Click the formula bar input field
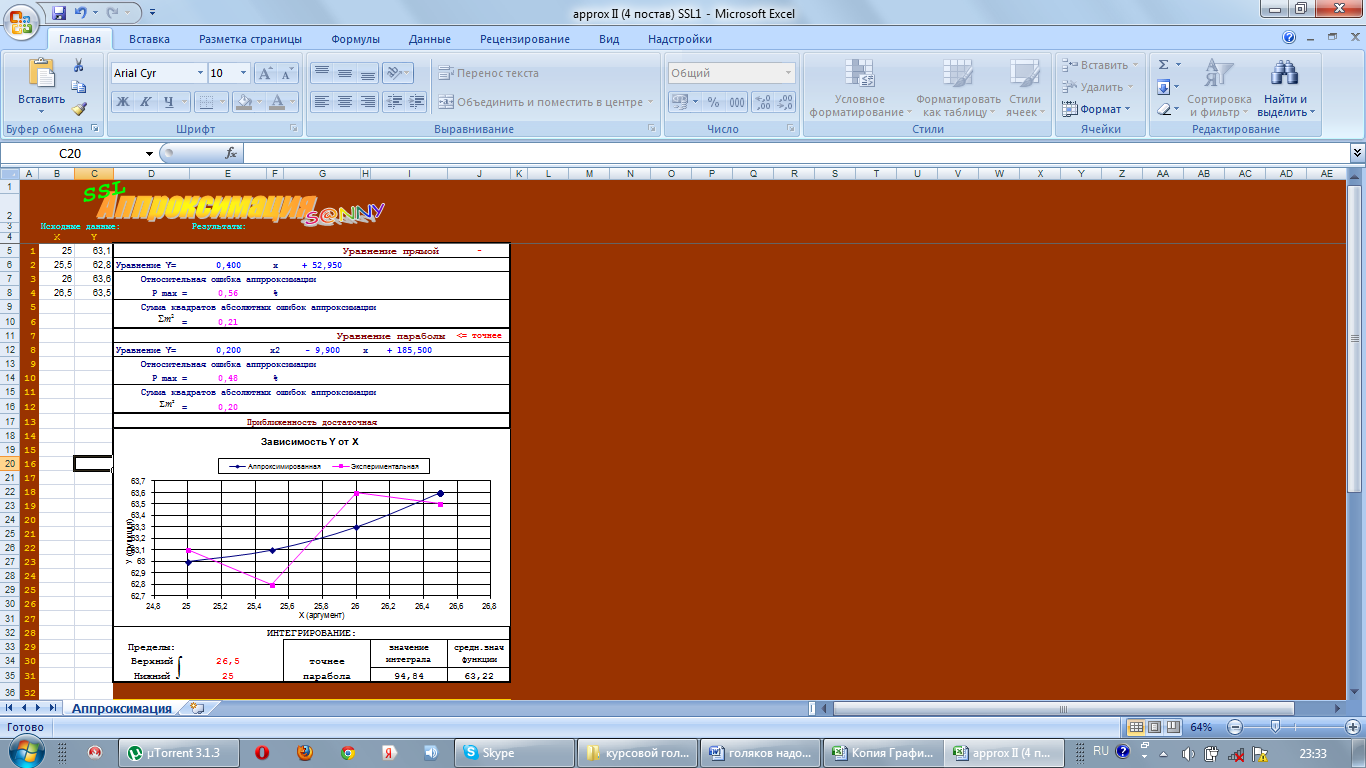The width and height of the screenshot is (1366, 768). pyautogui.click(x=795, y=153)
